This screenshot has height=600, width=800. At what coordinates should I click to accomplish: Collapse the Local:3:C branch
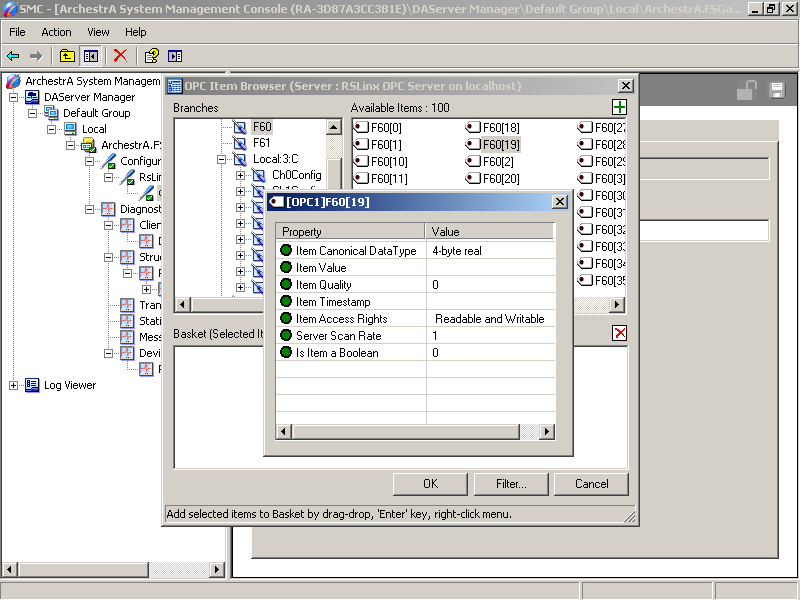coord(224,160)
